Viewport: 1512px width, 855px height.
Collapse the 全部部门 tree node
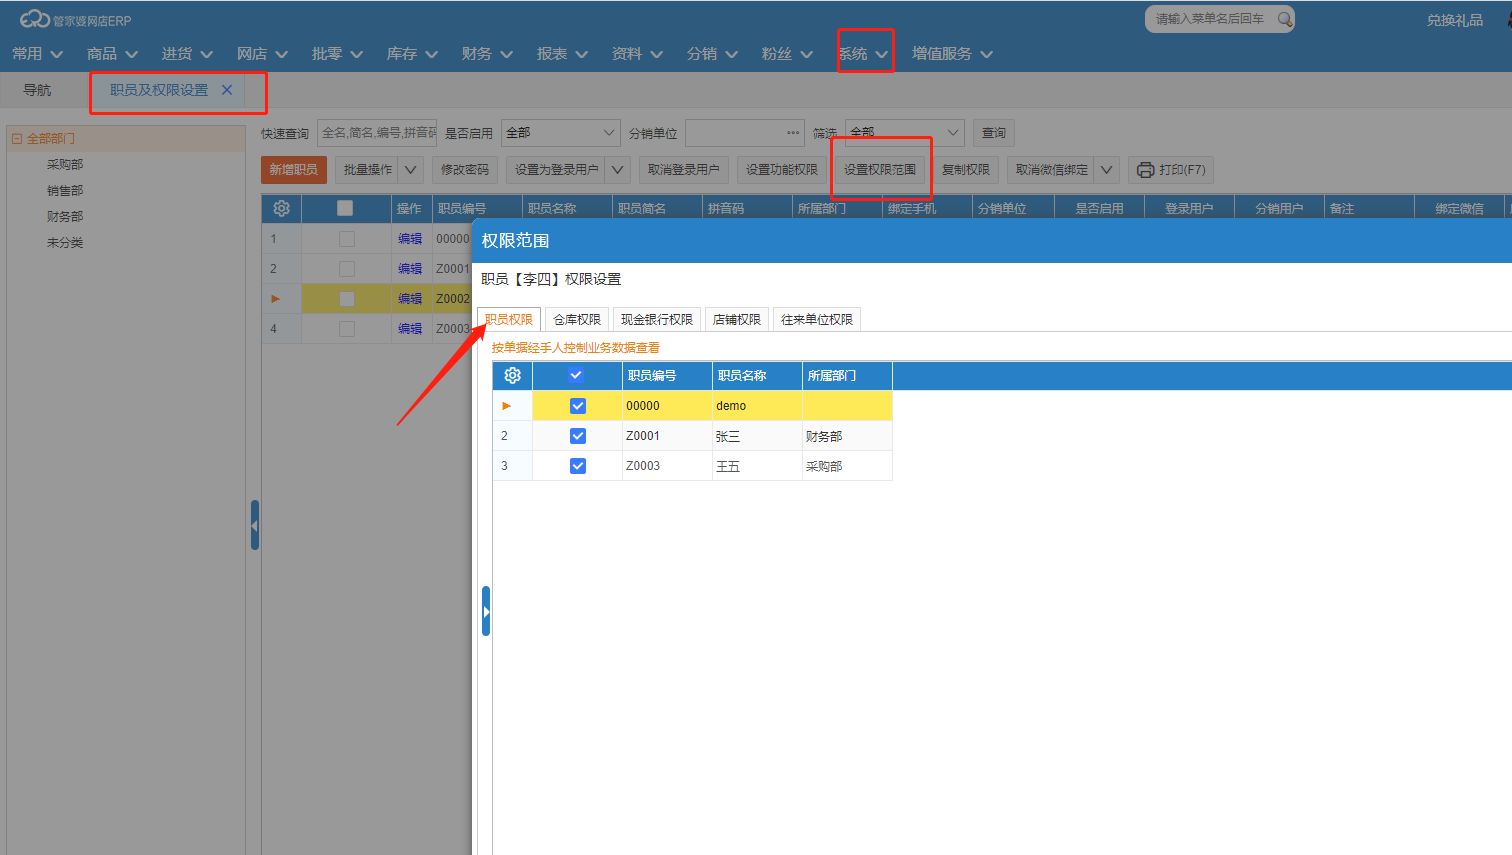[17, 139]
